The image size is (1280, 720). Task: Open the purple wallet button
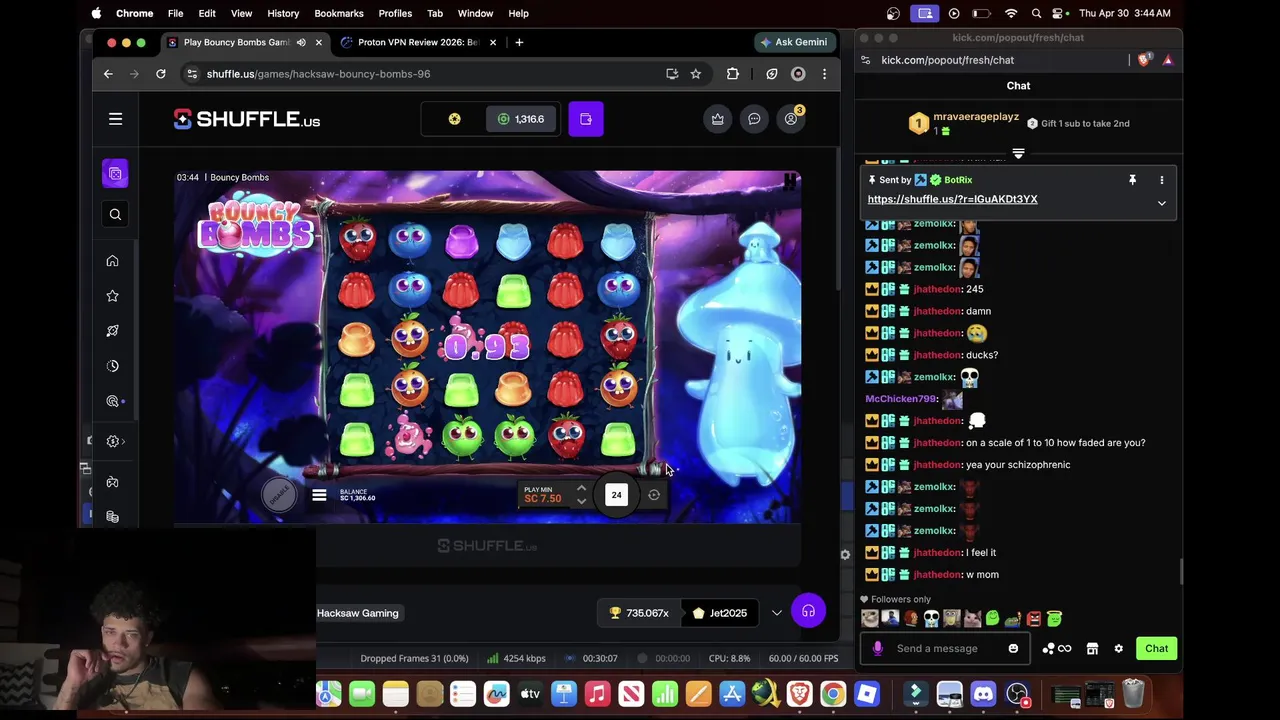point(586,119)
